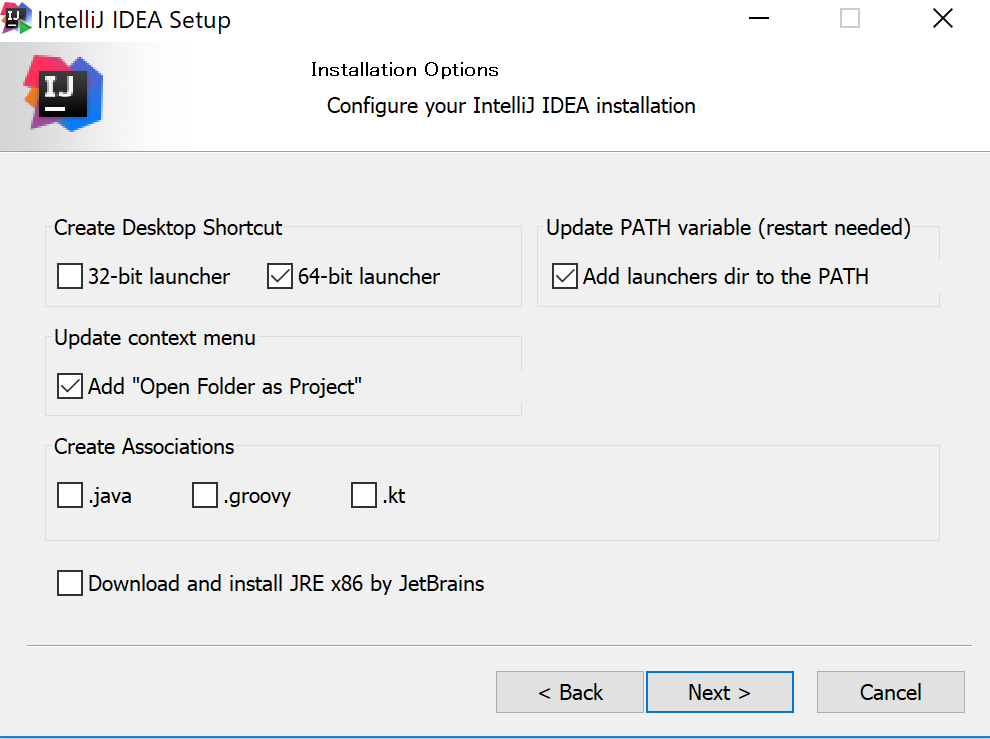The width and height of the screenshot is (990, 739).
Task: Enable the .java file association
Action: coord(69,495)
